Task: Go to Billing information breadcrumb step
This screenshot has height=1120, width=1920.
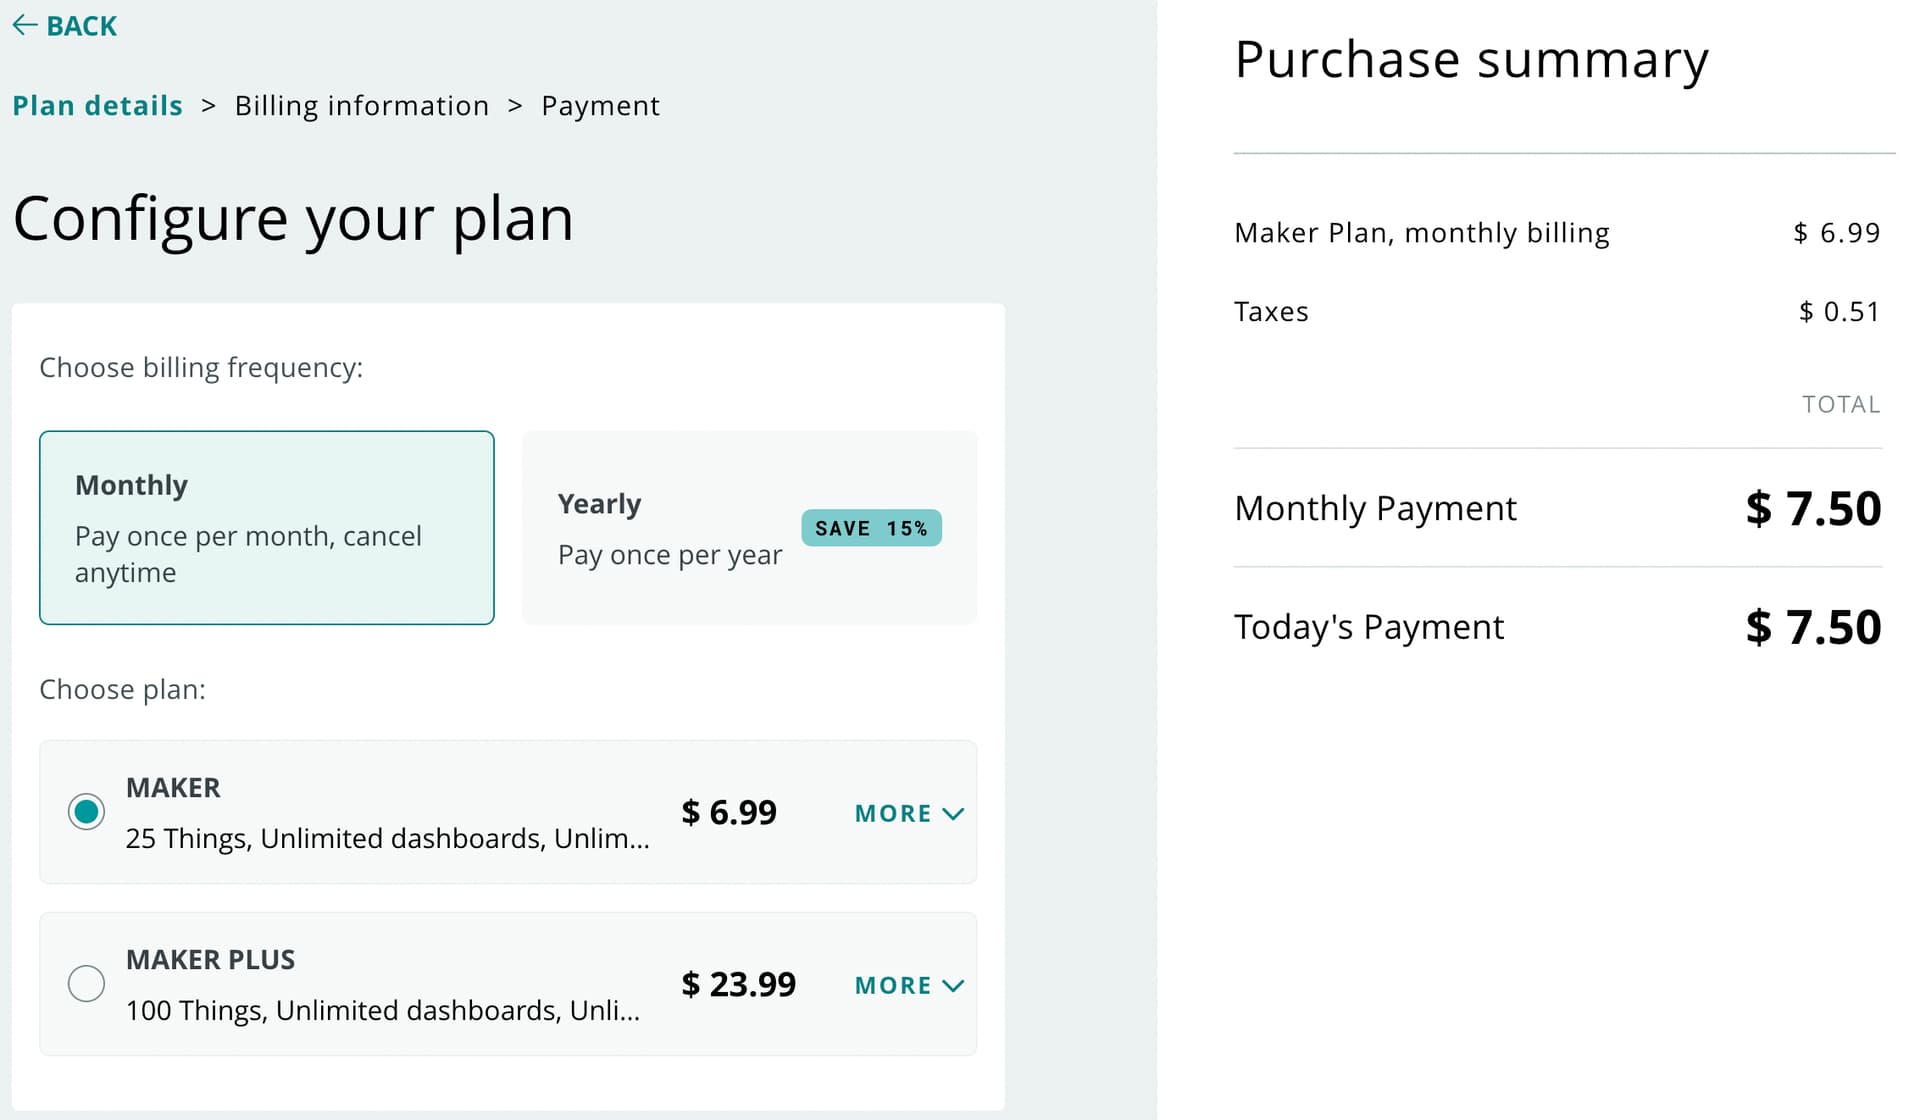Action: (361, 106)
